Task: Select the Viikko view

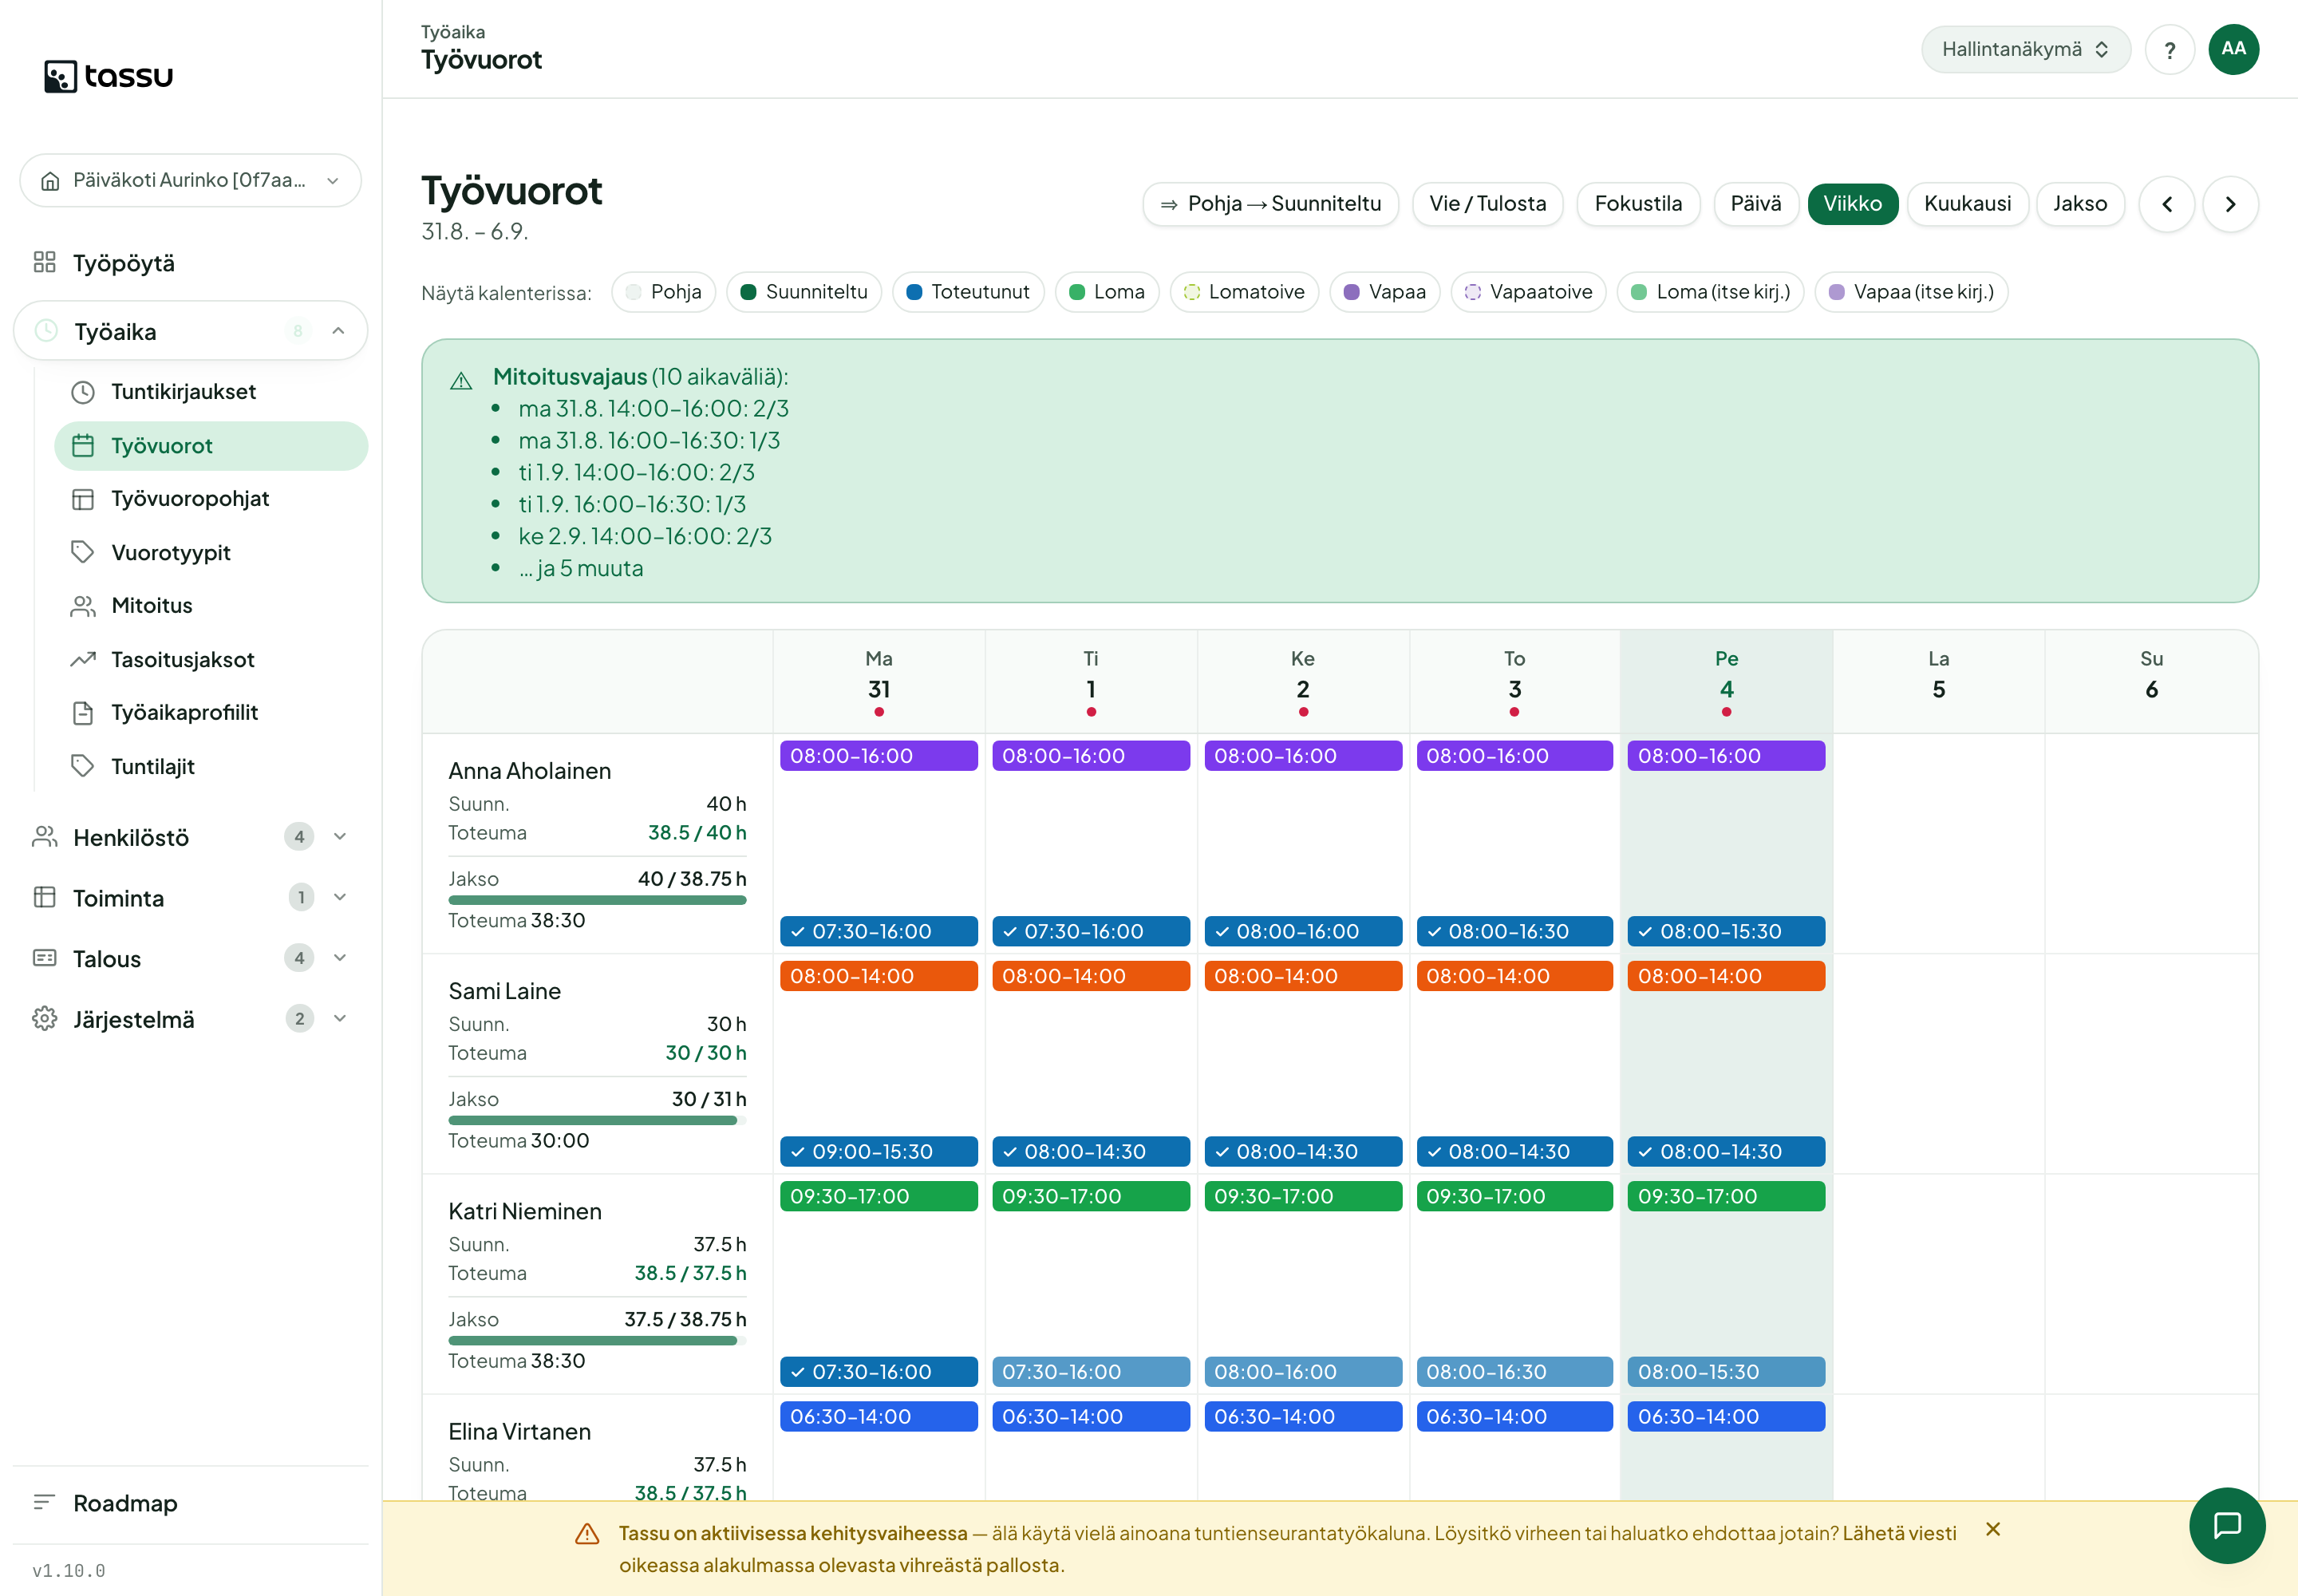Action: click(1852, 204)
